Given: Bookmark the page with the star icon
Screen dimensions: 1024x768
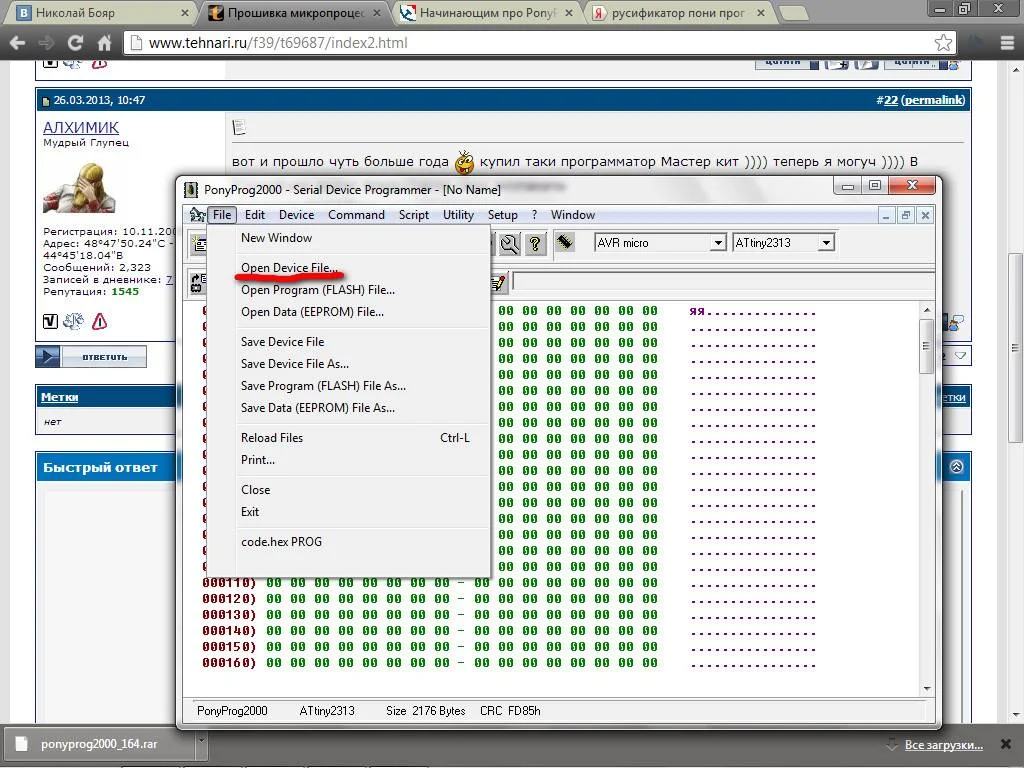Looking at the screenshot, I should pos(943,43).
